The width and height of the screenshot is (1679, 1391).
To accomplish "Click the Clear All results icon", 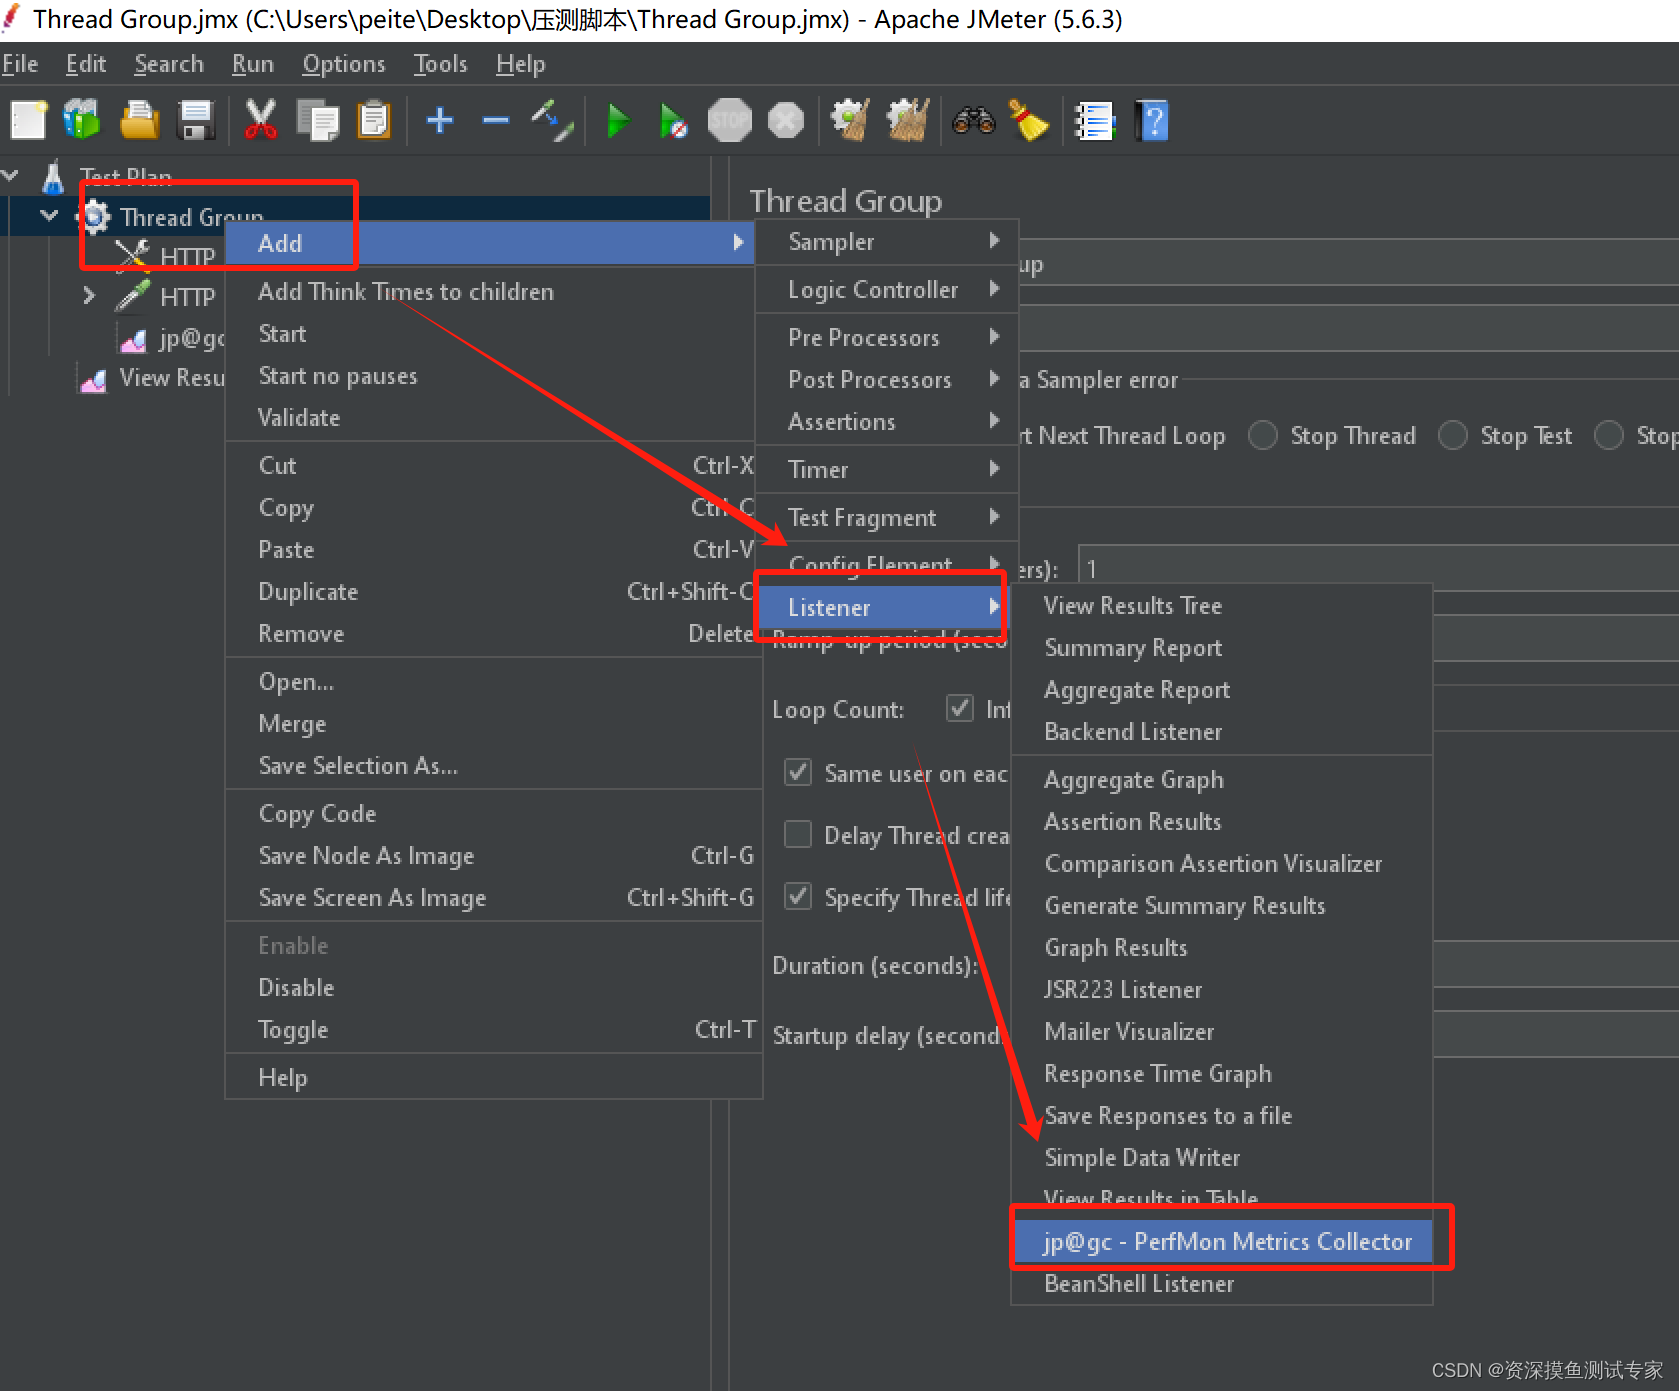I will point(908,121).
